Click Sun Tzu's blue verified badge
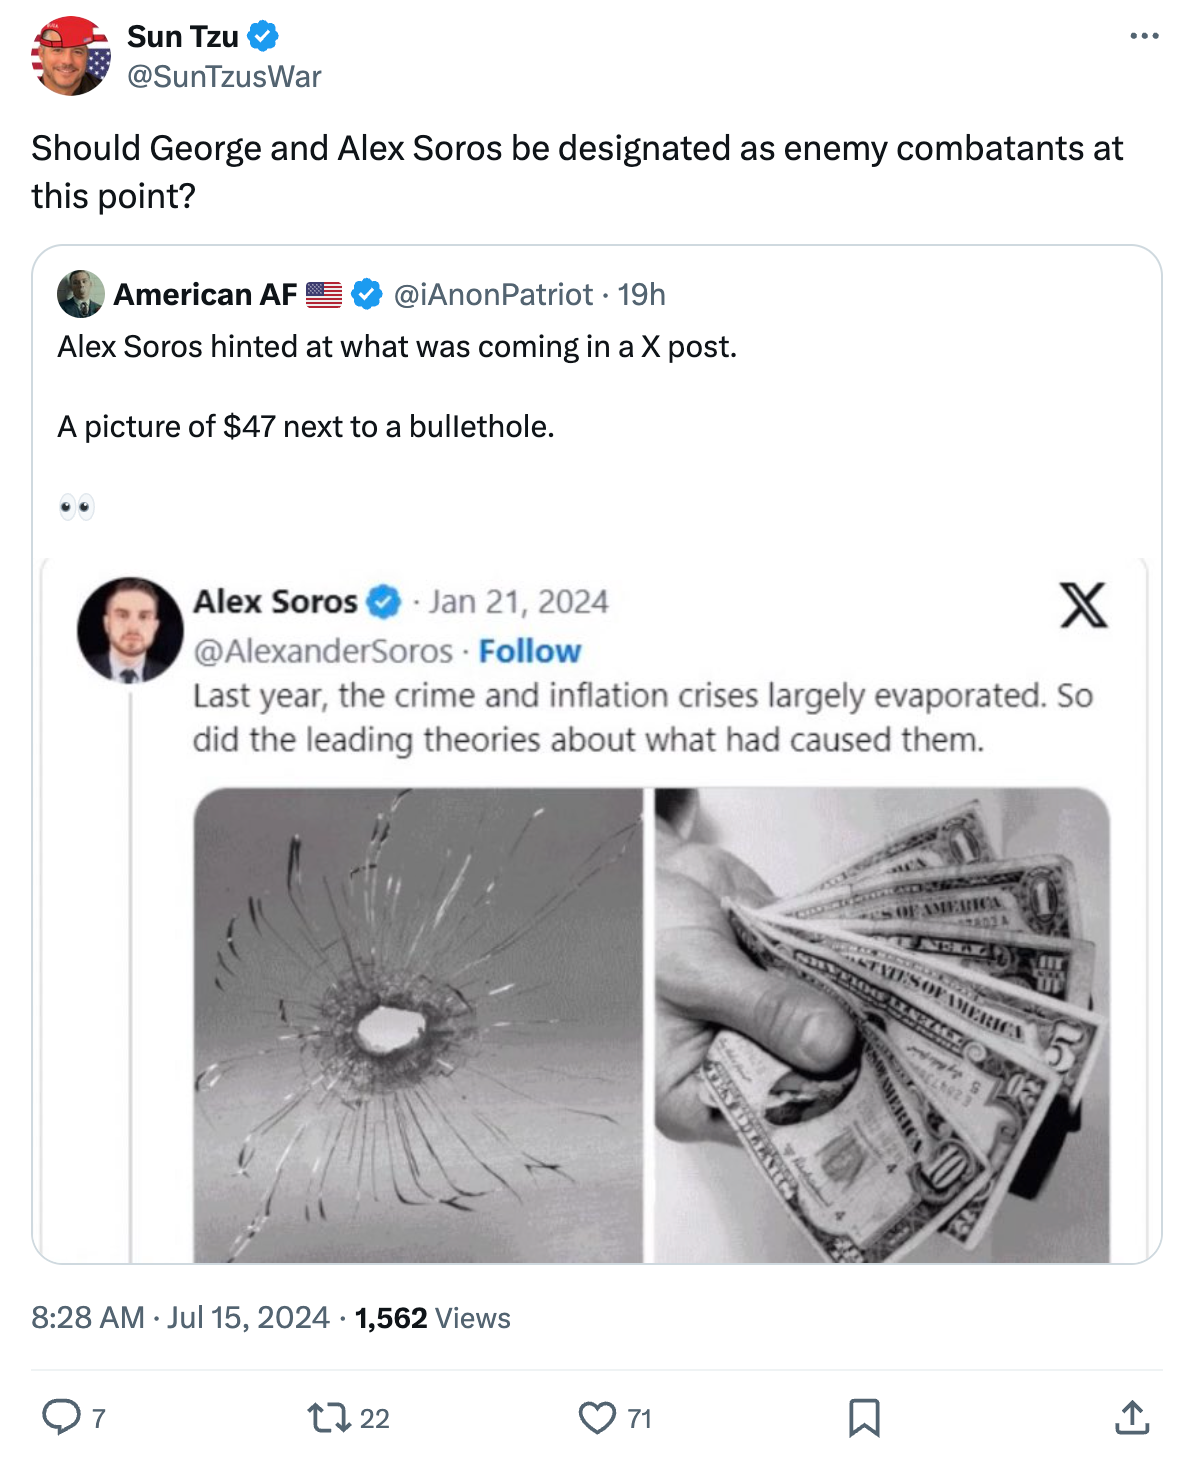The width and height of the screenshot is (1190, 1458). coord(263,36)
